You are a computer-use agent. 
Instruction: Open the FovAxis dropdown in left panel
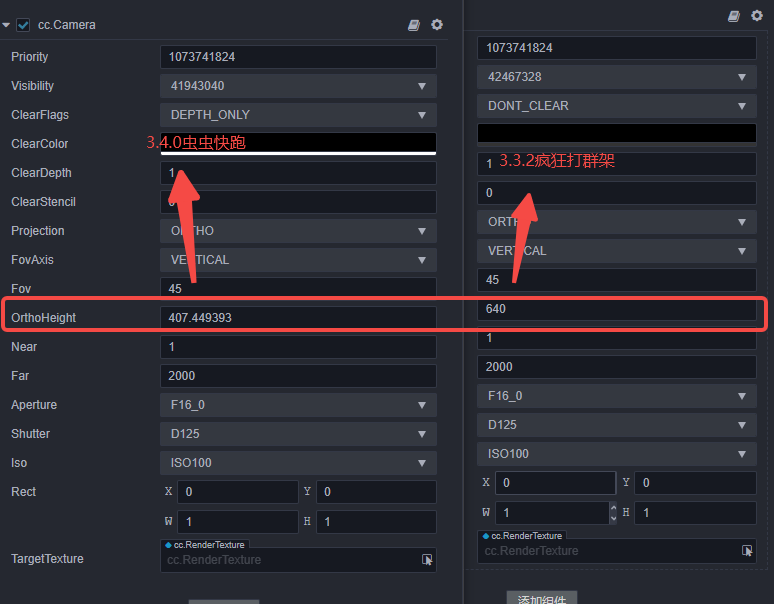coord(298,260)
